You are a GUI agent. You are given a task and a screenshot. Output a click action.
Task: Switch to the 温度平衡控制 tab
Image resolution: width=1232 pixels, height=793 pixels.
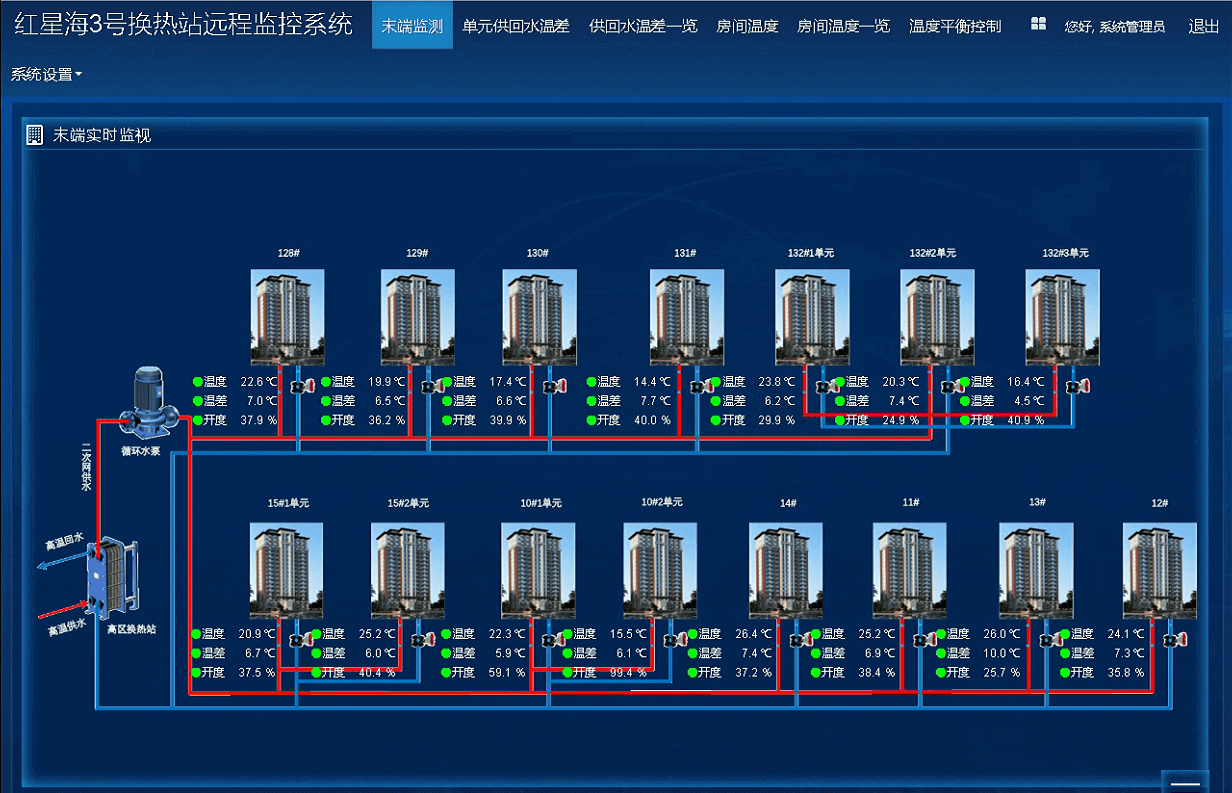[955, 26]
